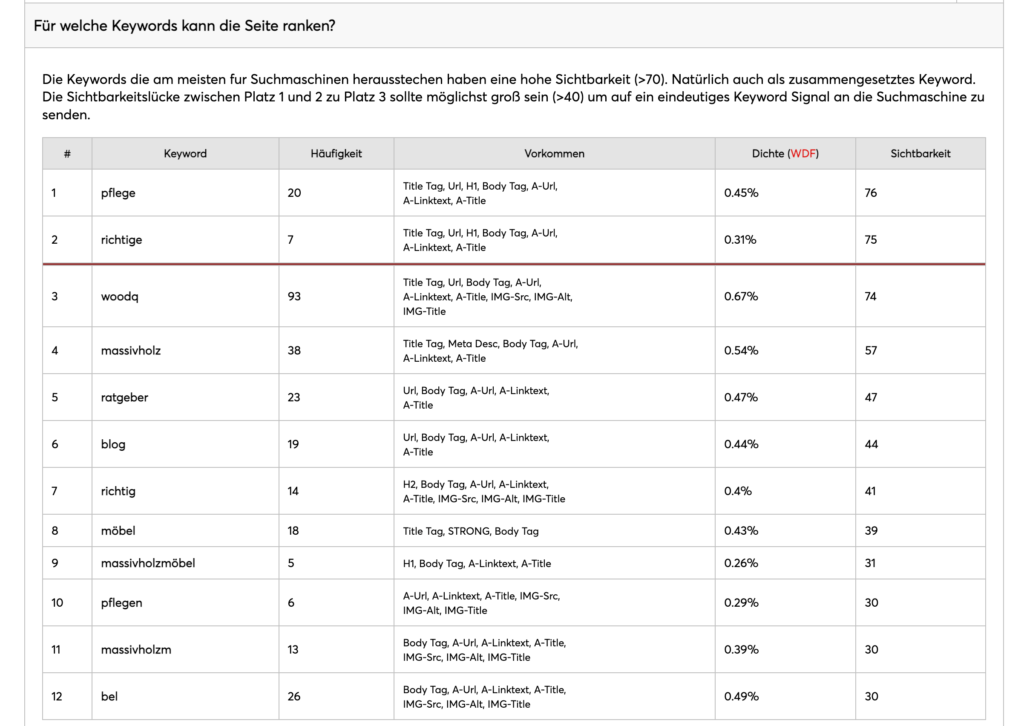Sort by Keyword column header
Image resolution: width=1024 pixels, height=726 pixels.
point(185,153)
